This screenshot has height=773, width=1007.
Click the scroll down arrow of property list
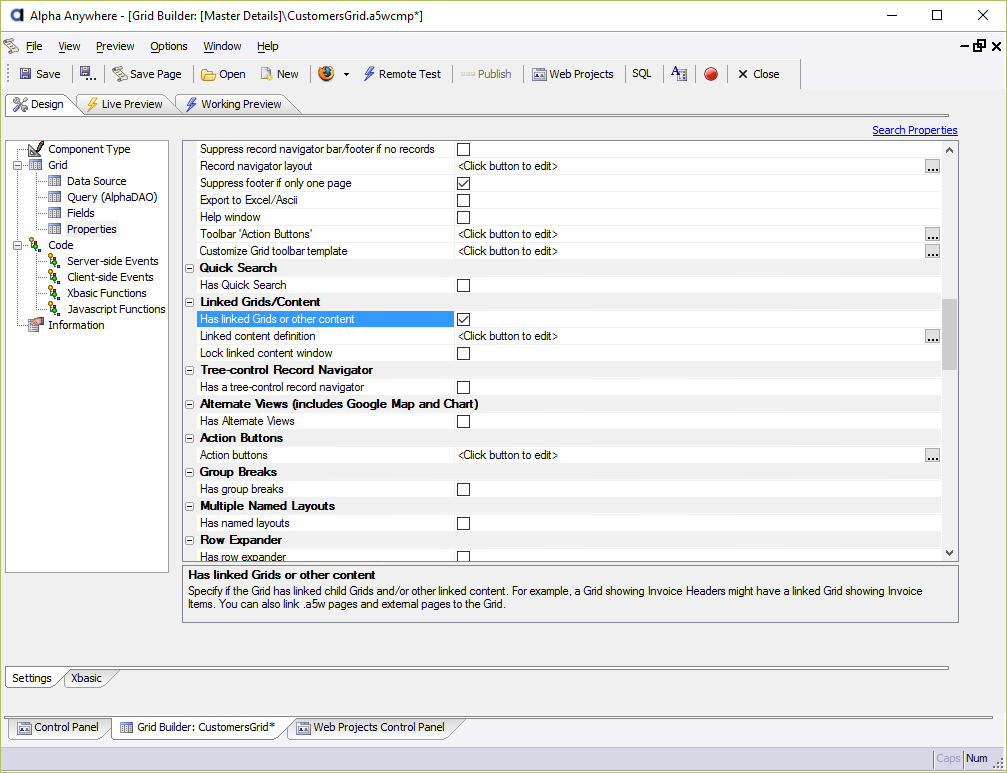click(x=950, y=552)
